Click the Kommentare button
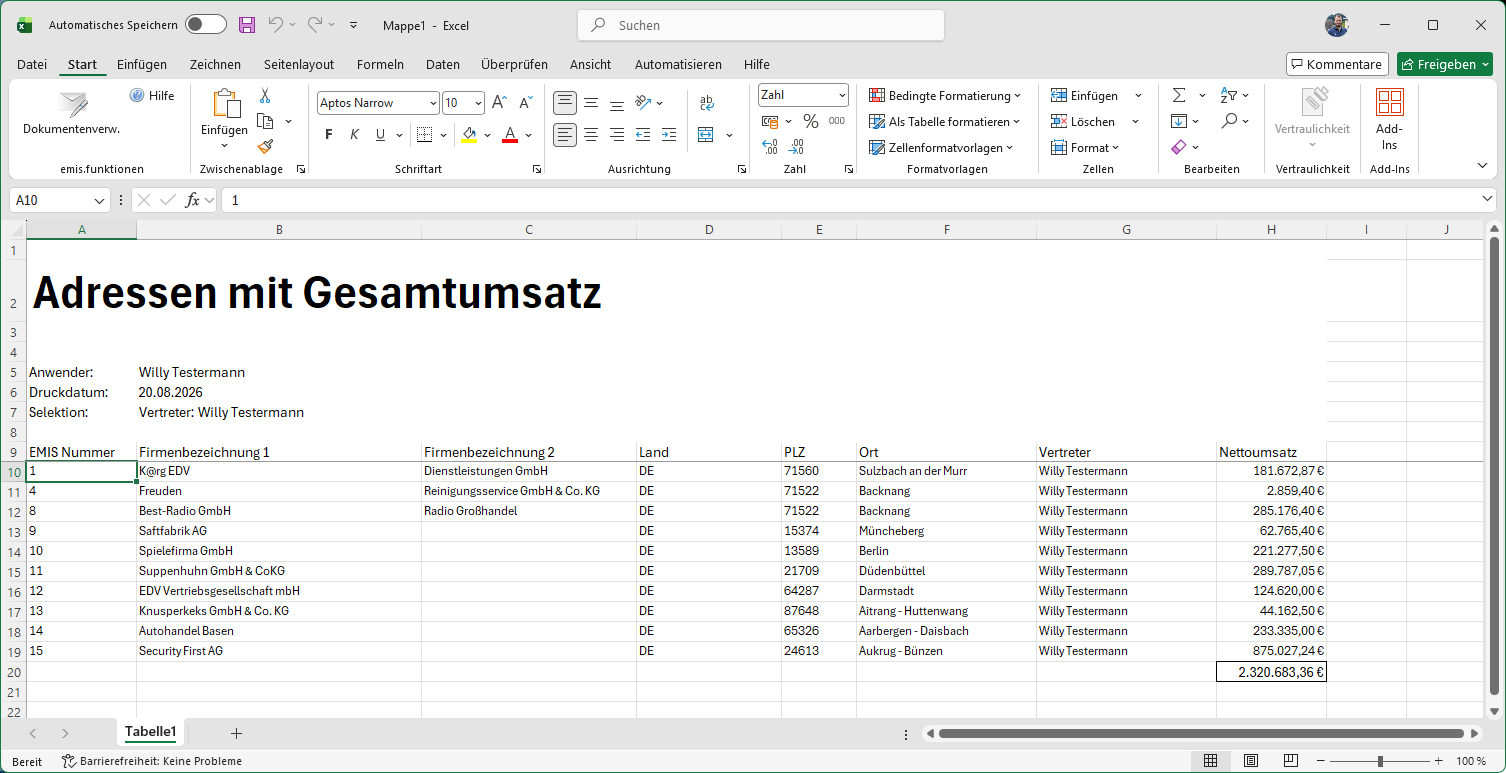This screenshot has height=773, width=1506. point(1337,64)
